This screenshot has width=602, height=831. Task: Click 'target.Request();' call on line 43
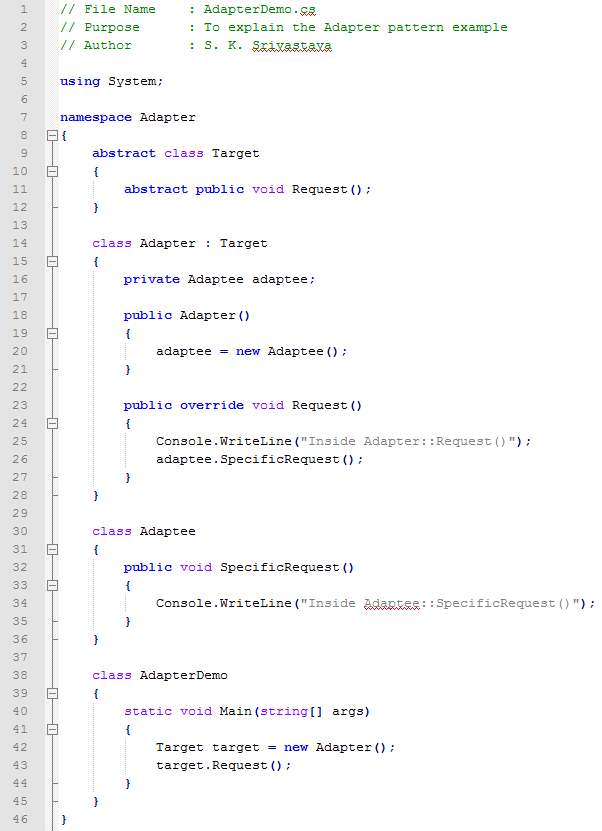[224, 766]
